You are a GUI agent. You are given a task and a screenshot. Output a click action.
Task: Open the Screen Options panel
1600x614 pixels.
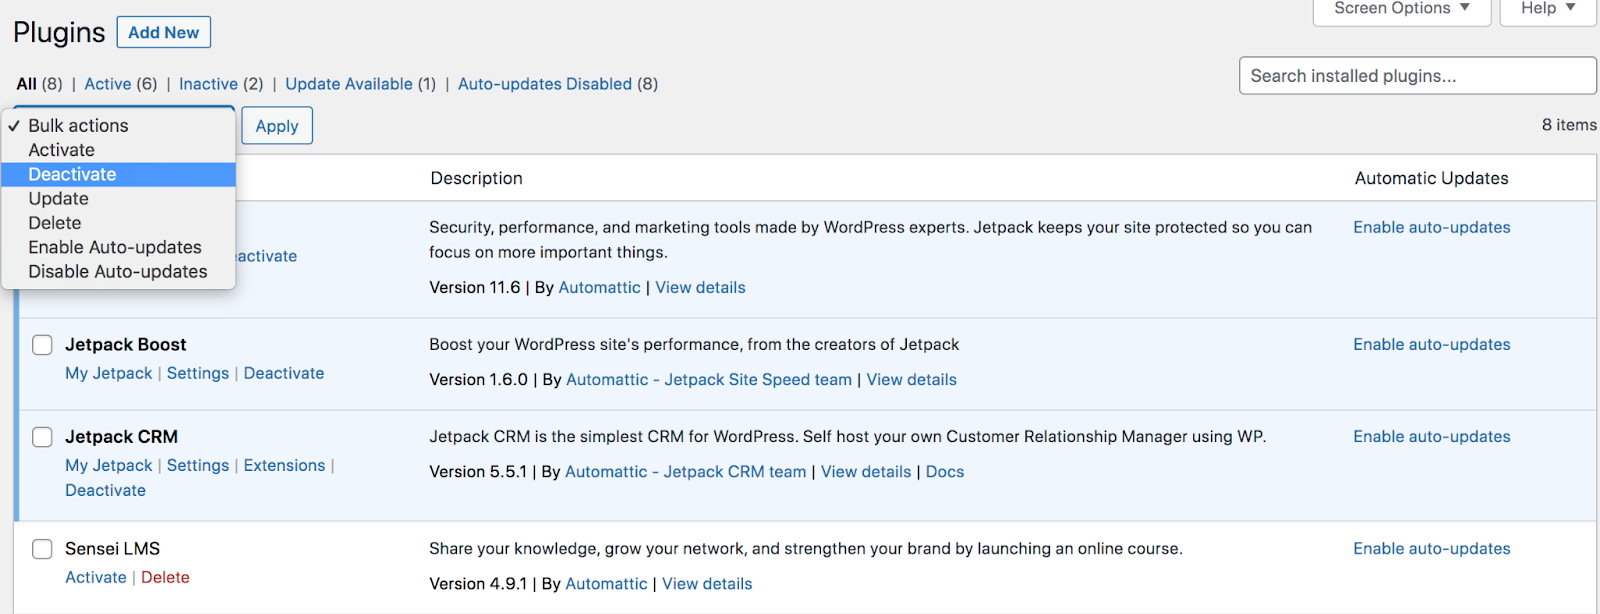[x=1402, y=9]
